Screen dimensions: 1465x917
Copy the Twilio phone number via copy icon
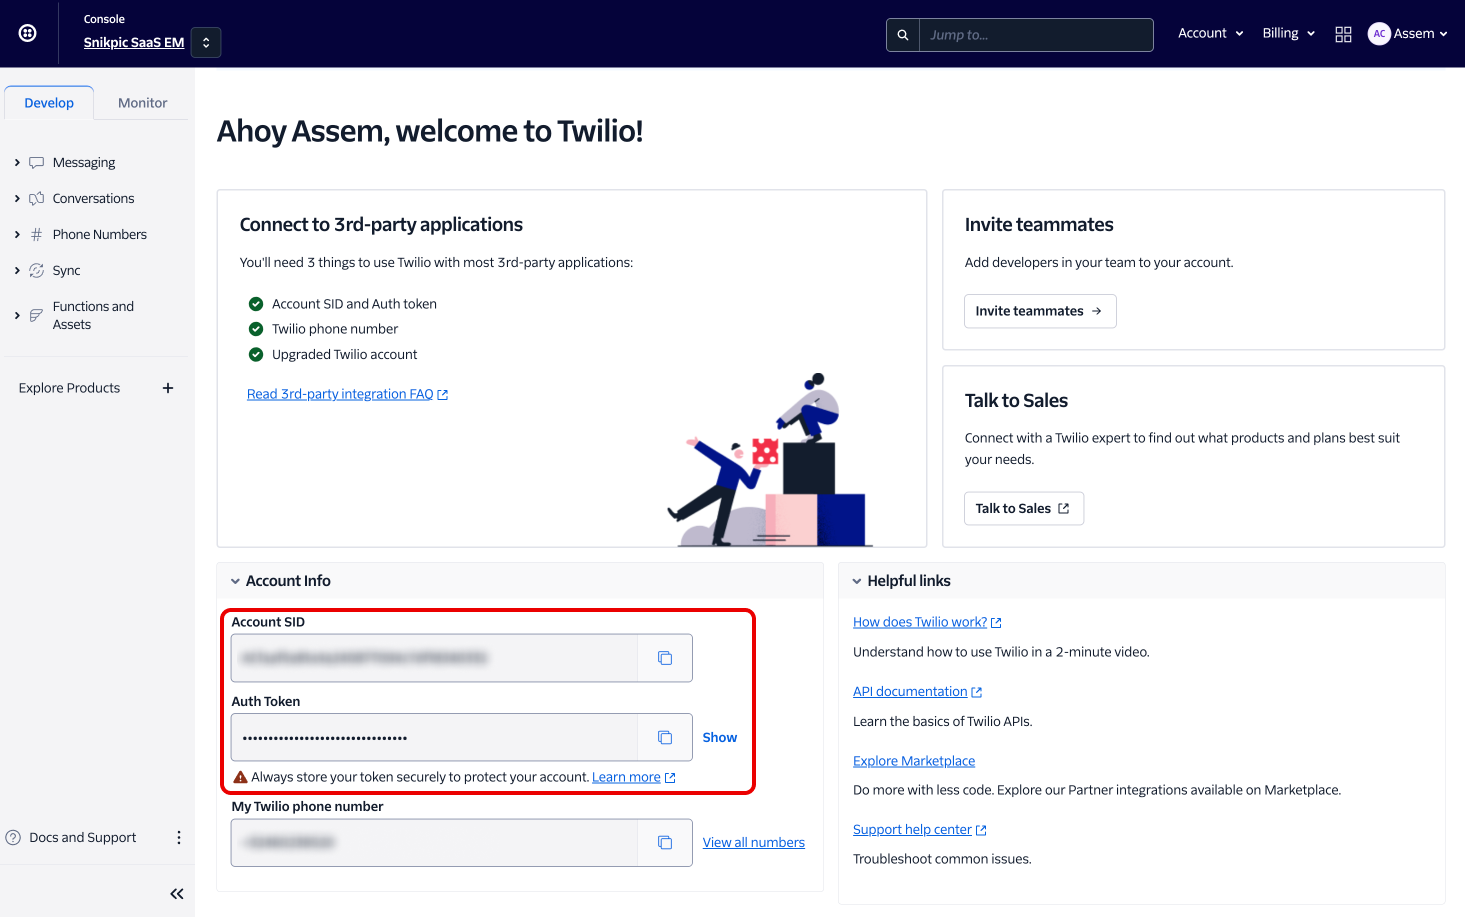point(664,842)
